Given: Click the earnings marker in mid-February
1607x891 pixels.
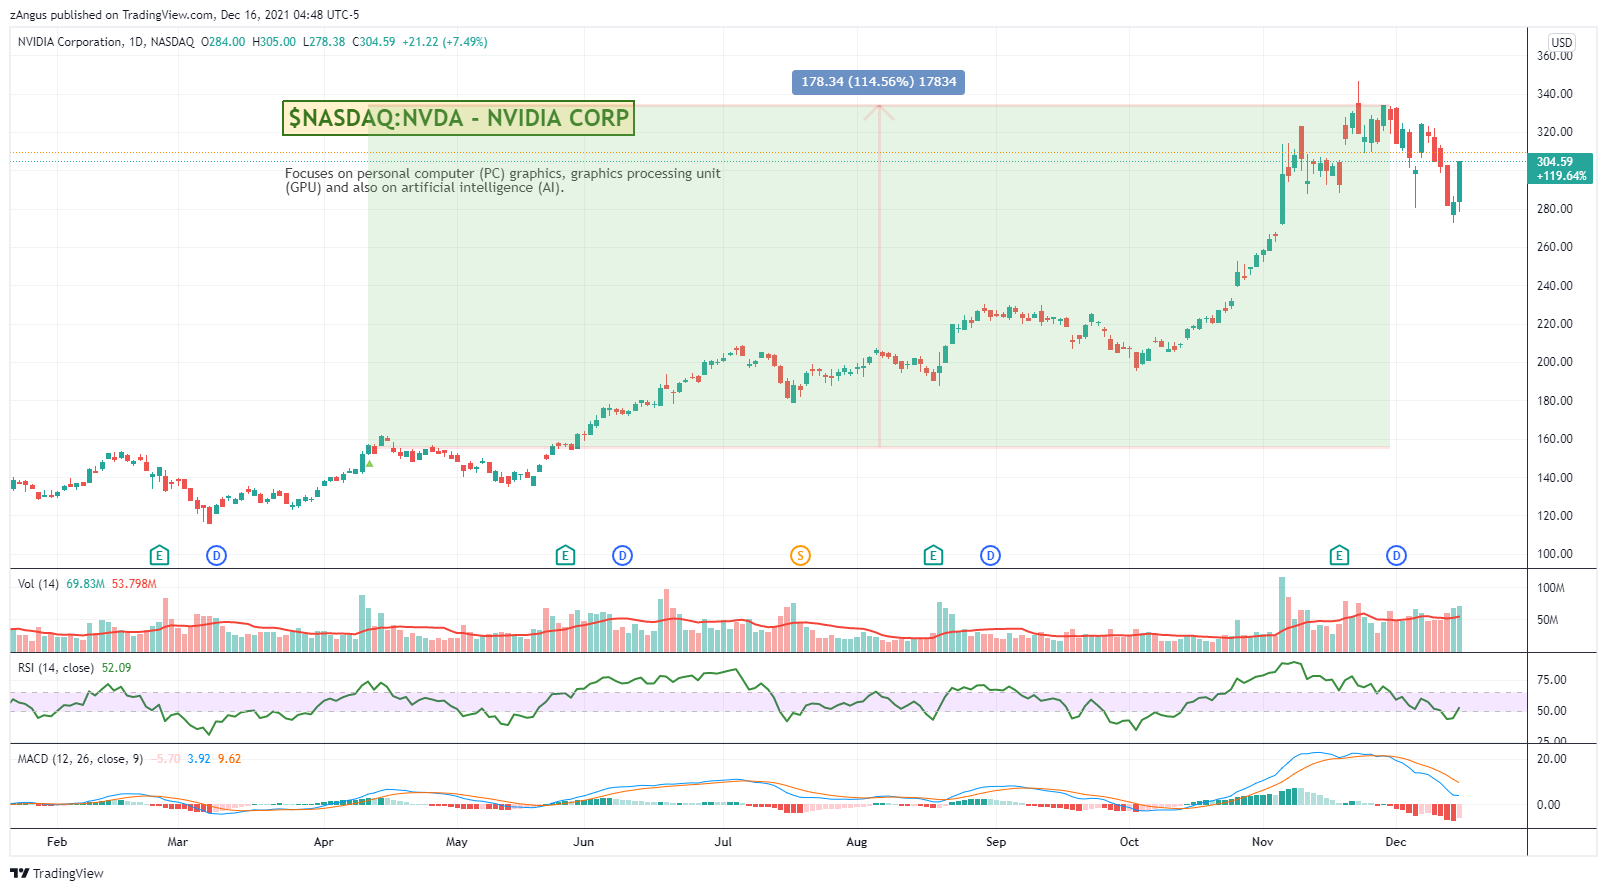Looking at the screenshot, I should click(159, 555).
